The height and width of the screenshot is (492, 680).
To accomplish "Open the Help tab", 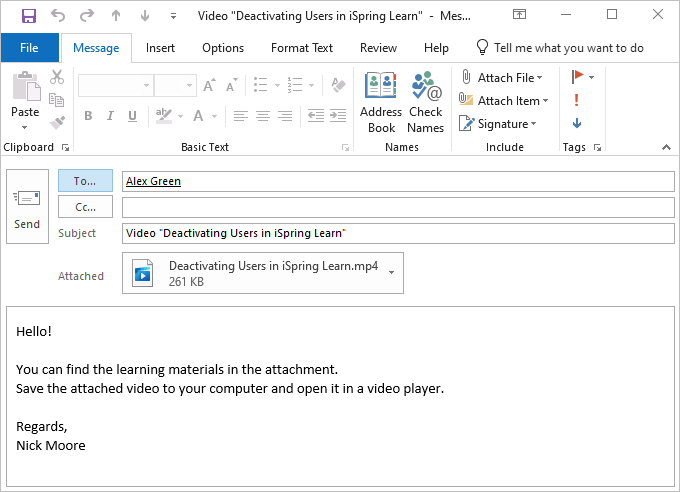I will (x=436, y=48).
